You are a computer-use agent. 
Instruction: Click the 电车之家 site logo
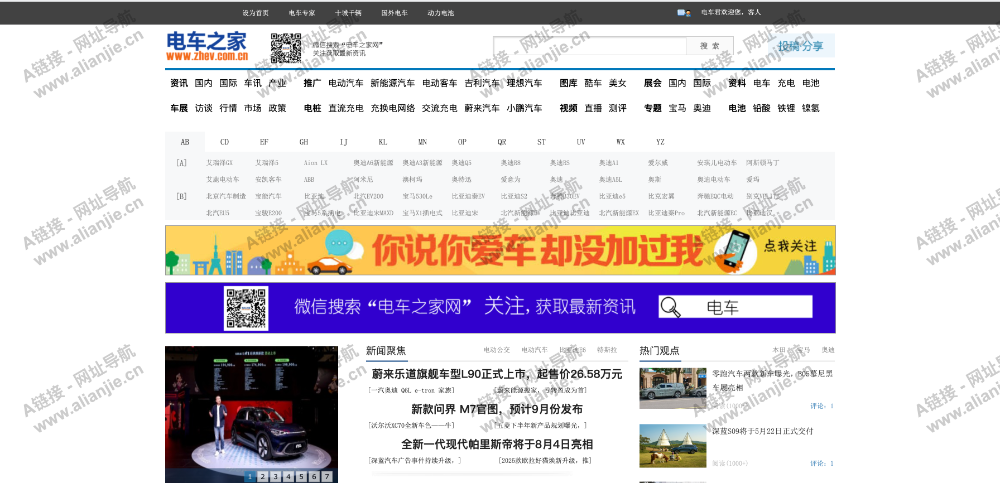pos(207,47)
